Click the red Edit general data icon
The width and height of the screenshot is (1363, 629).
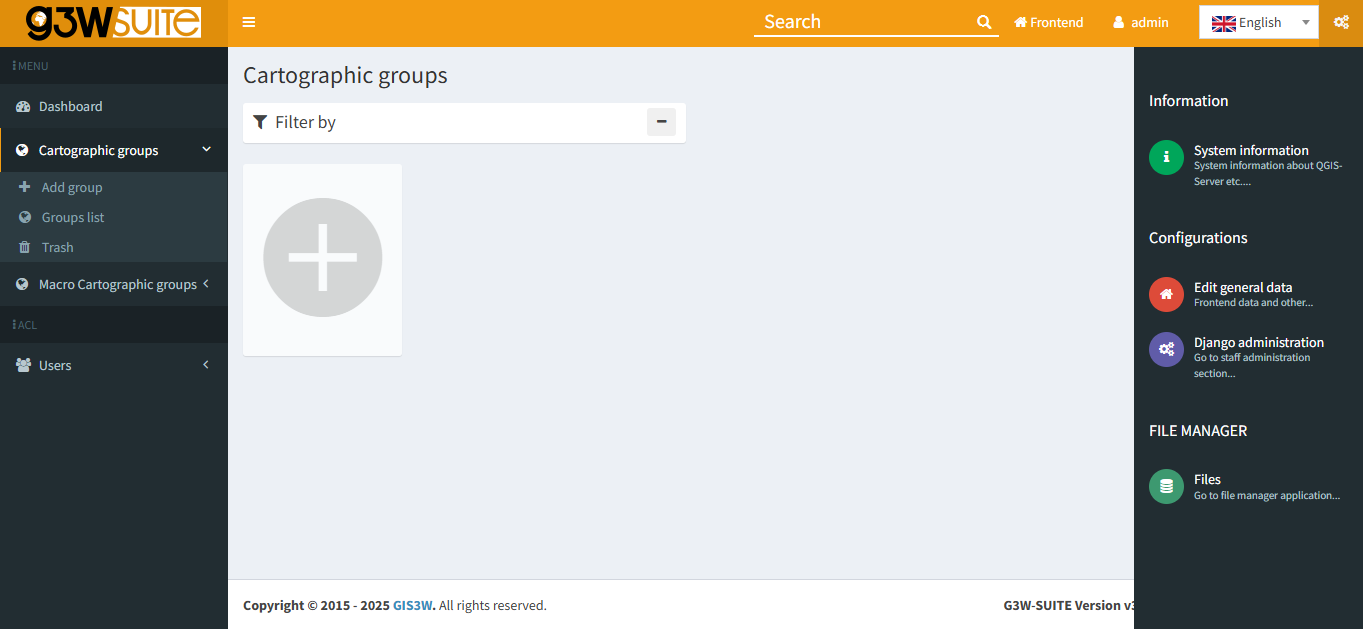pyautogui.click(x=1166, y=294)
